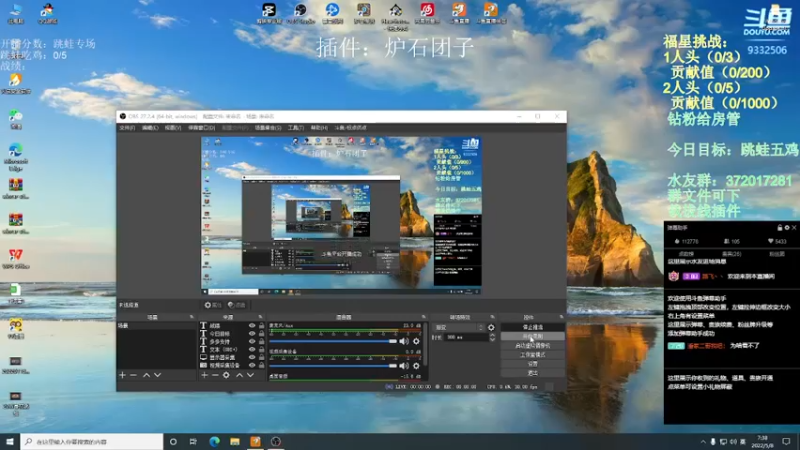Click the Start Recording button
The image size is (800, 450).
533,337
